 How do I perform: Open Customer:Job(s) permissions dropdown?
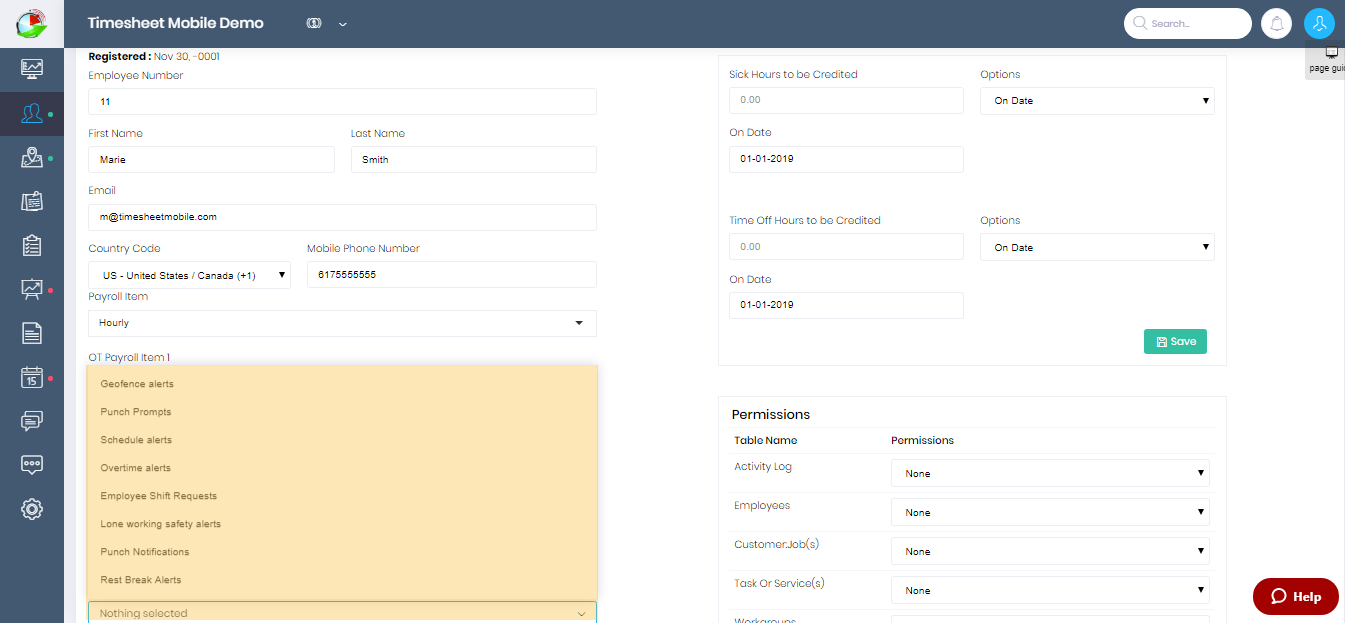coord(1050,551)
